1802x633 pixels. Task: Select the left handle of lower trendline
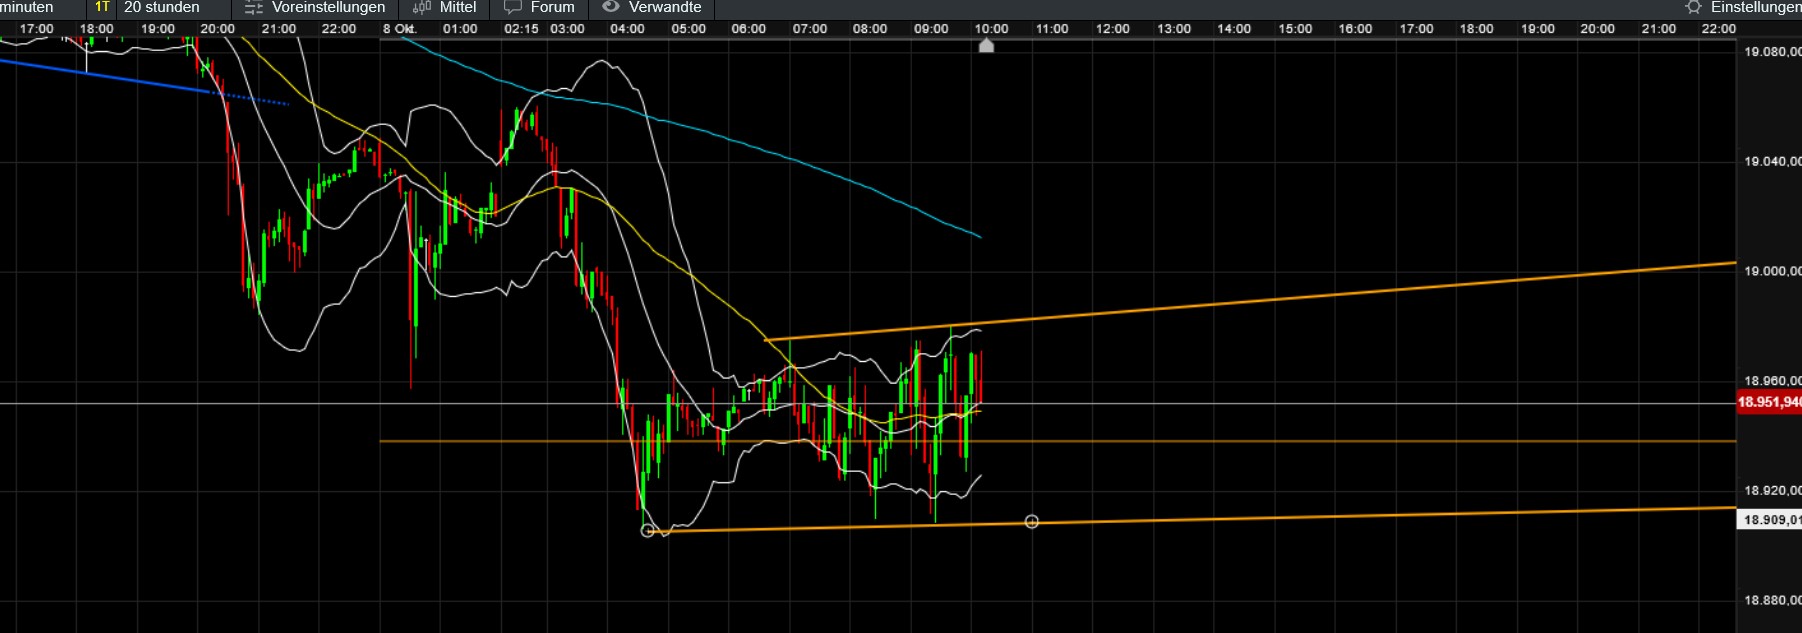pyautogui.click(x=648, y=531)
